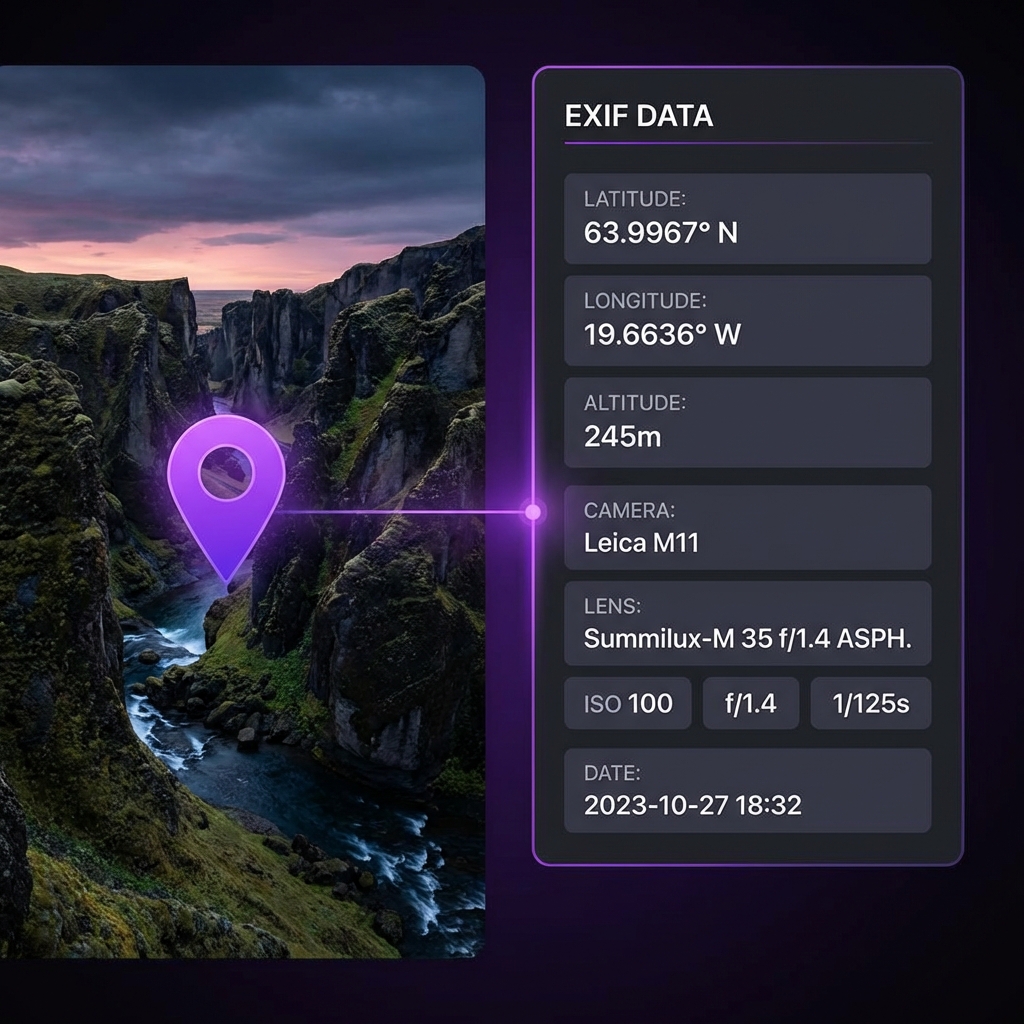Select the date value 2023-10-27 18:32
Viewport: 1024px width, 1024px height.
692,805
